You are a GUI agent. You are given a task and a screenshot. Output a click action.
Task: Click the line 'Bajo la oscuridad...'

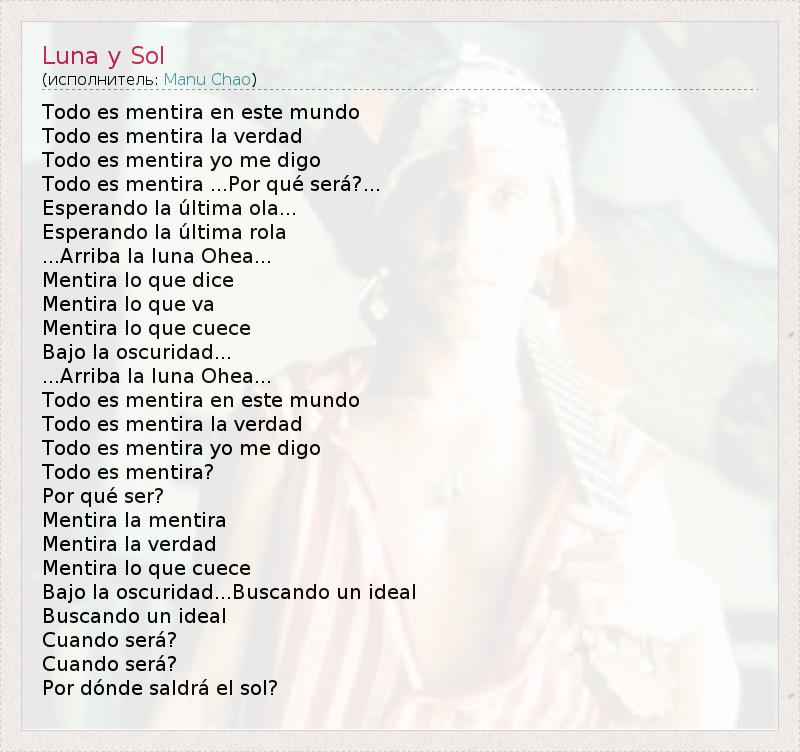point(137,352)
